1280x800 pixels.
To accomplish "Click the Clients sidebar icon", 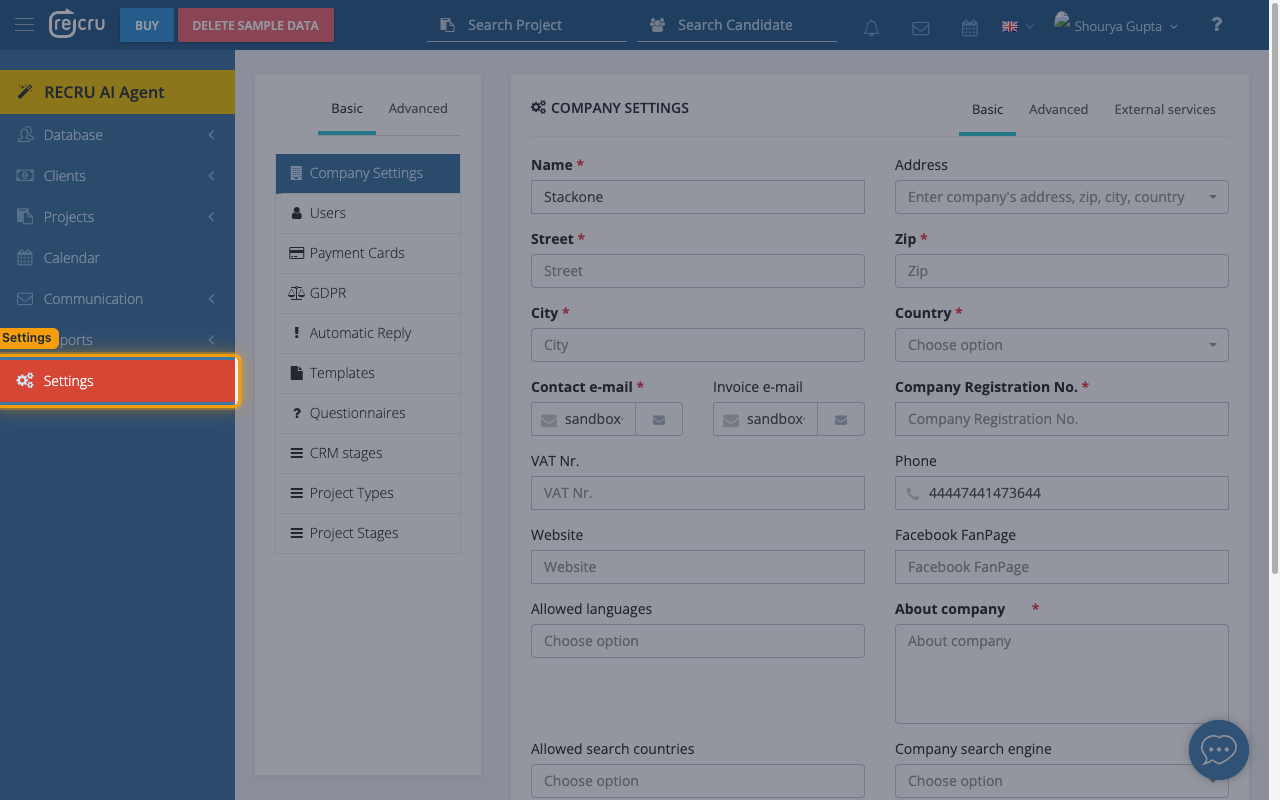I will 26,175.
